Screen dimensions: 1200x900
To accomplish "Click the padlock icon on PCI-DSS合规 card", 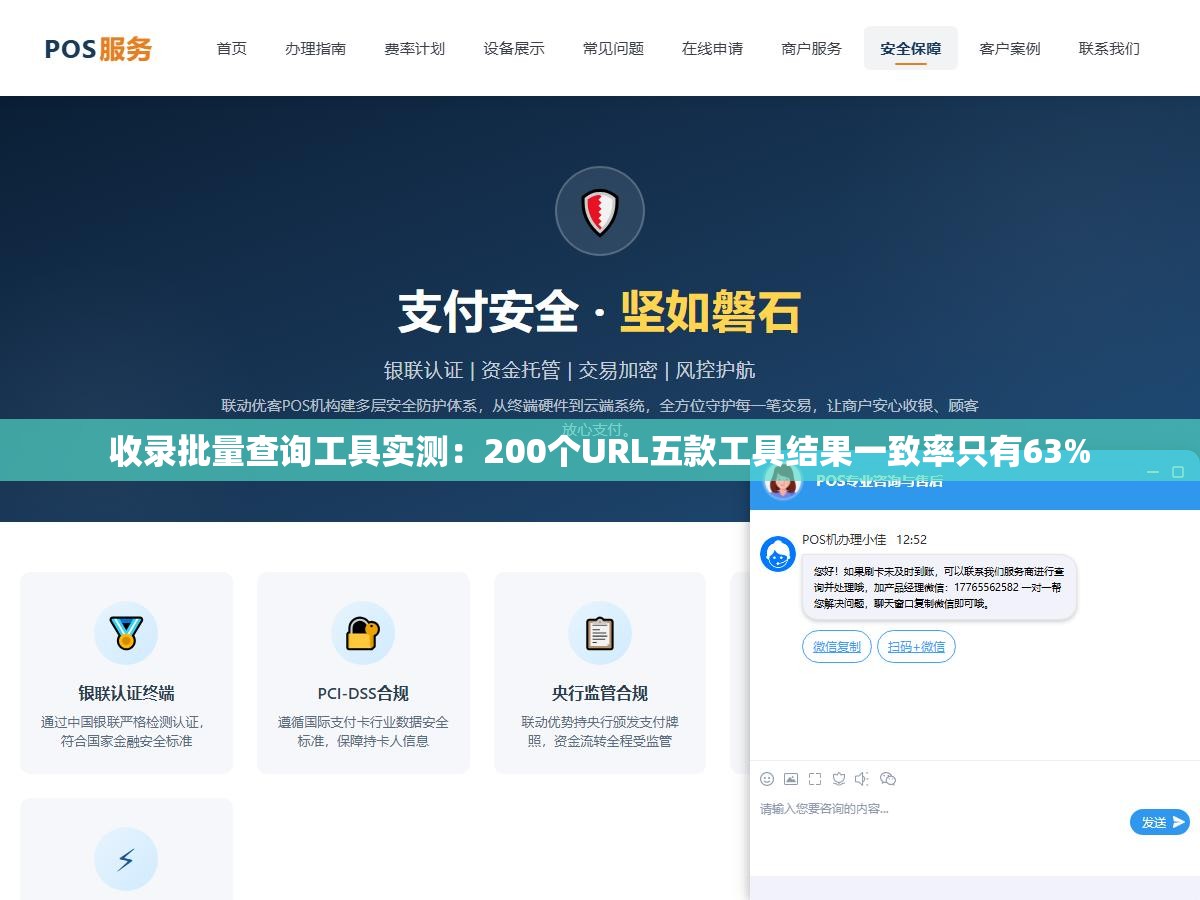I will coord(363,633).
